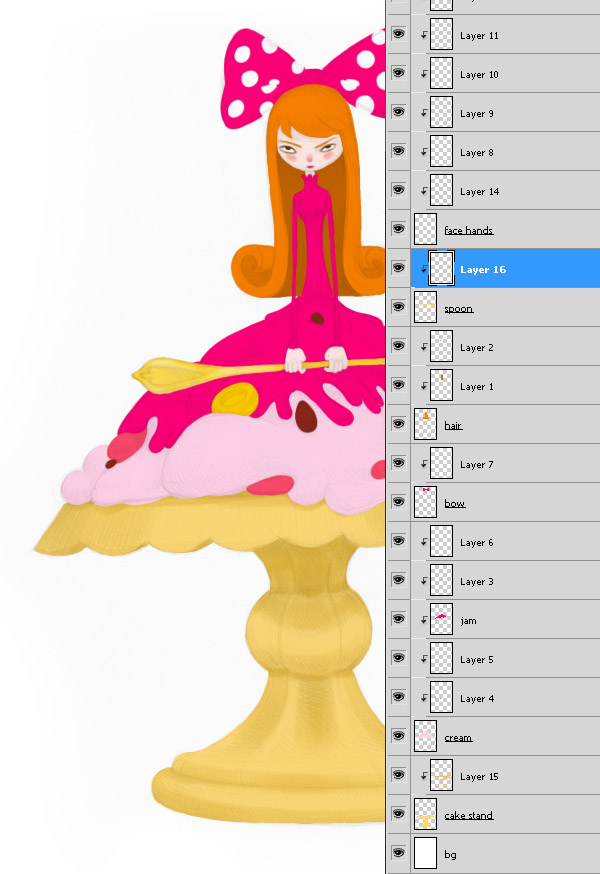The image size is (600, 874).
Task: Click the Layer 5 thumbnail
Action: [442, 658]
